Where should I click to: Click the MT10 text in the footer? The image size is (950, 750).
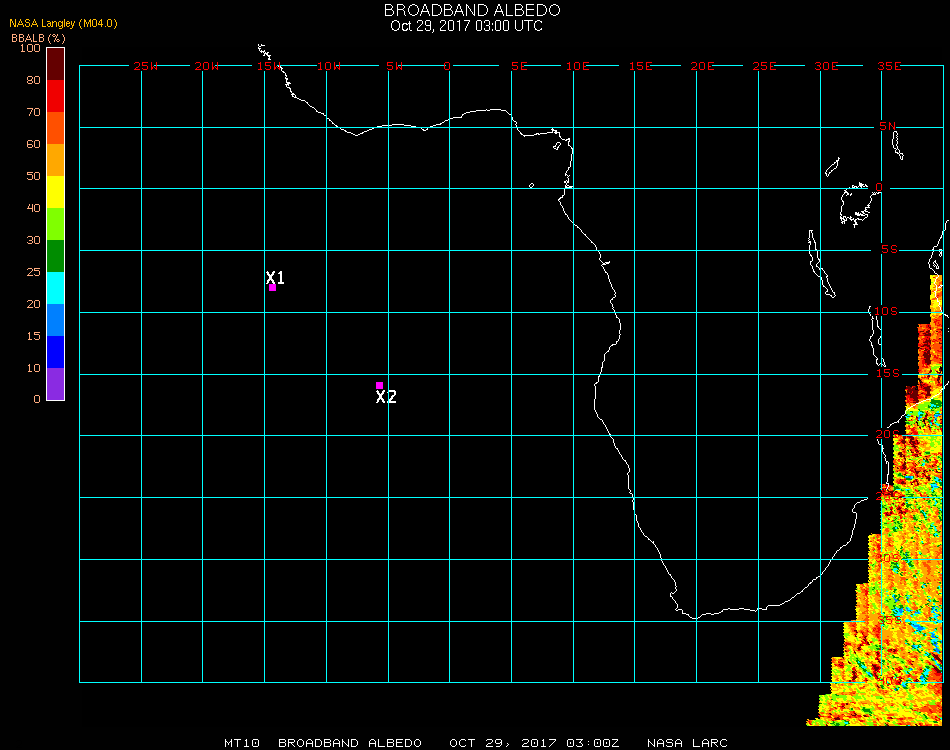click(243, 743)
